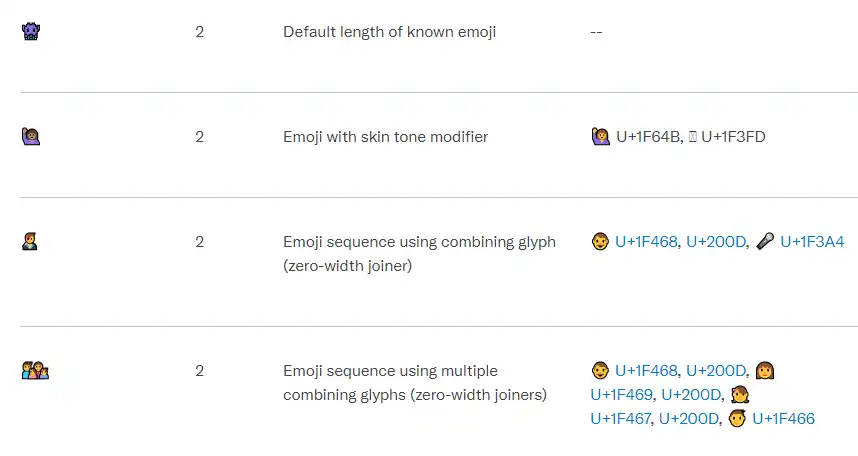Click the placeholder glyph before U+1F3FD
The image size is (858, 456).
(x=692, y=136)
